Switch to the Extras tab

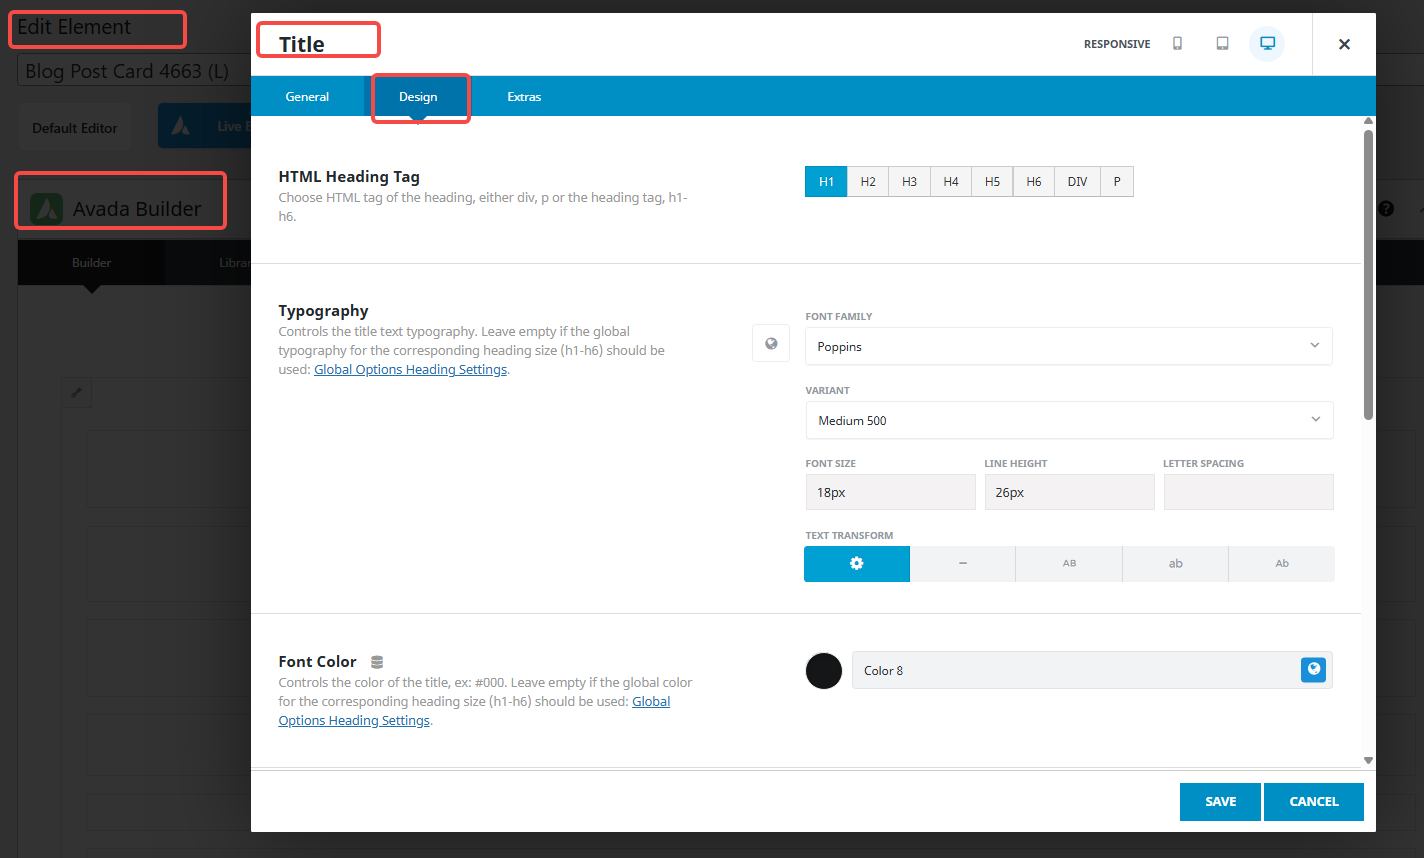(x=524, y=97)
